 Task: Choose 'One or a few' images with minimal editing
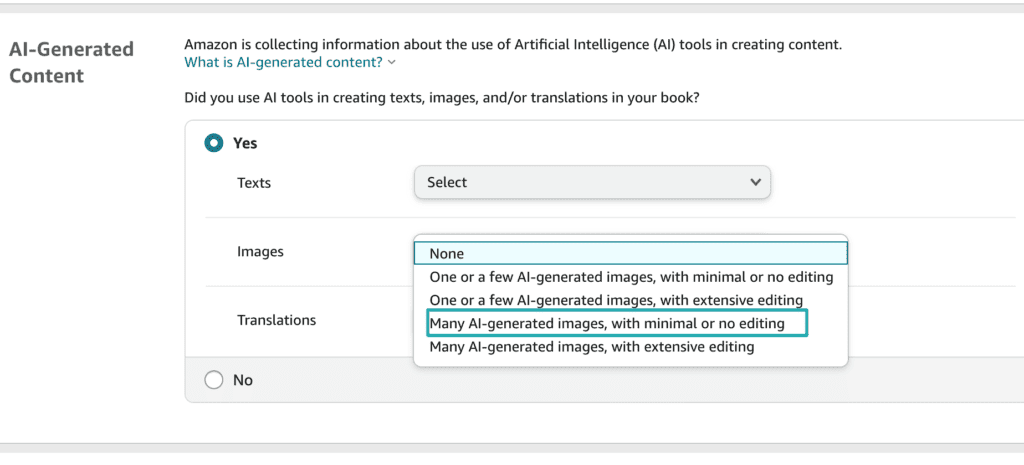point(631,277)
